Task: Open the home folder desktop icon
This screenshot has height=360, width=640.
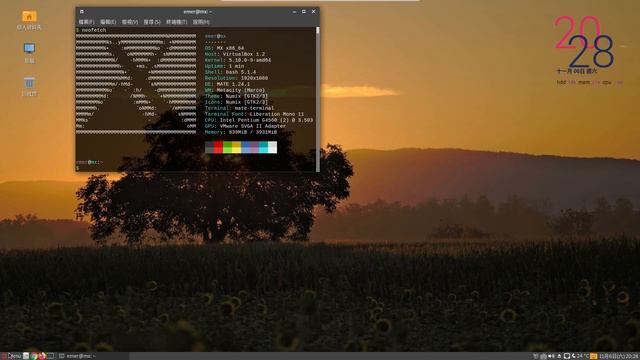Action: pos(29,20)
